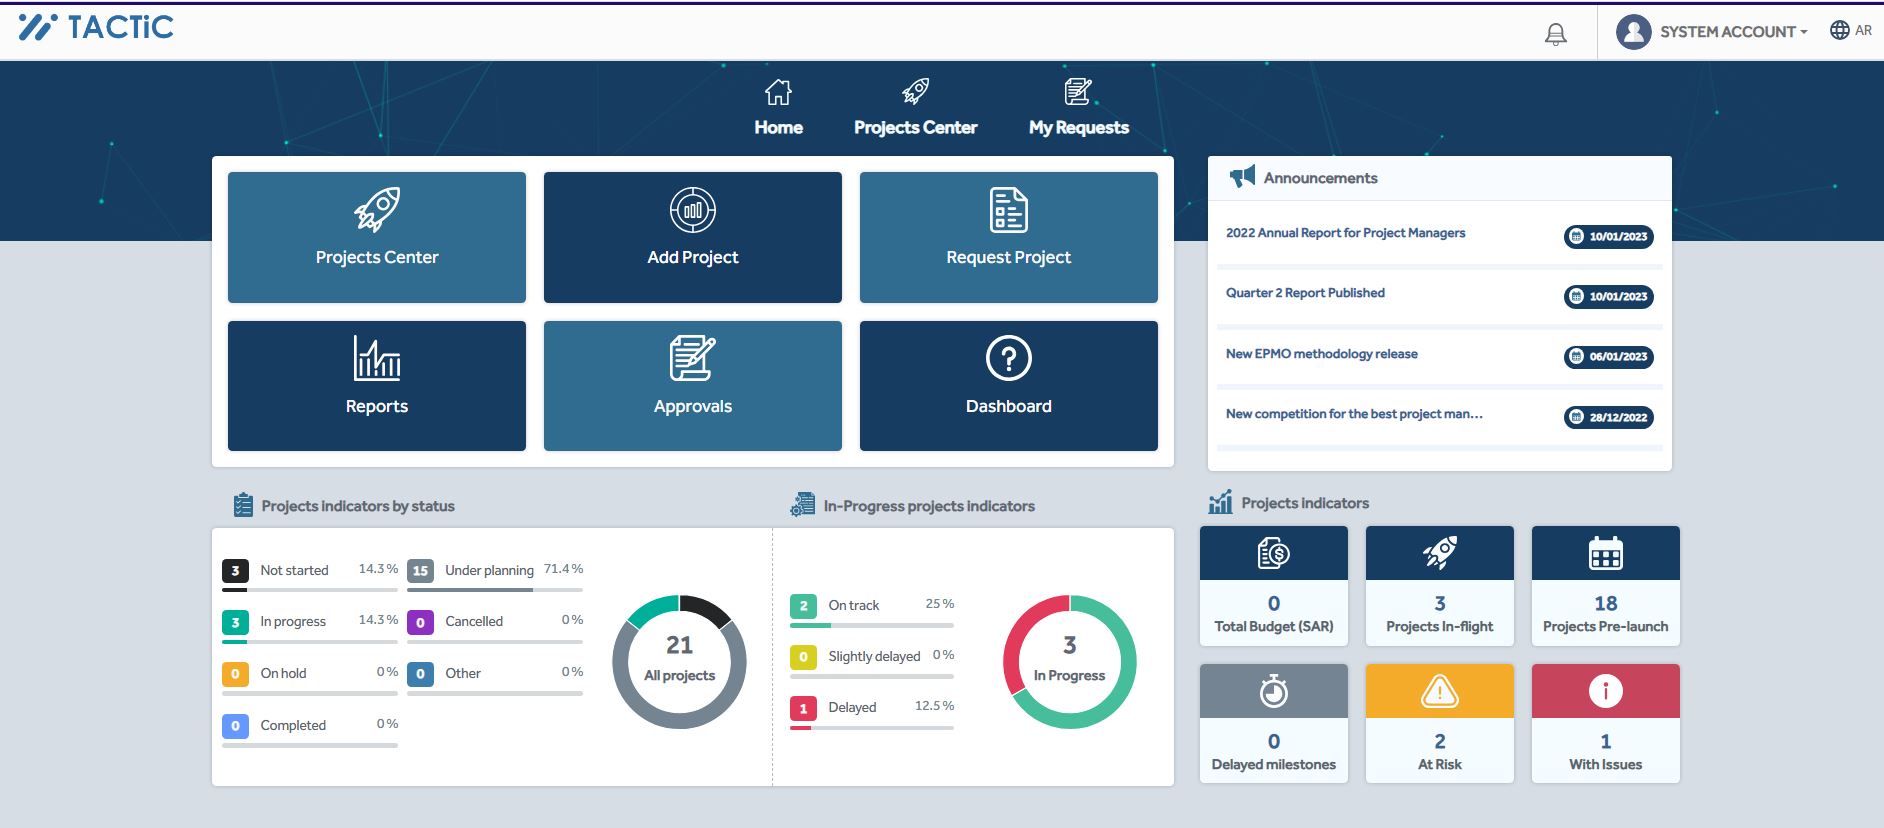
Task: Click rocket icon above Projects Center nav
Action: 915,92
